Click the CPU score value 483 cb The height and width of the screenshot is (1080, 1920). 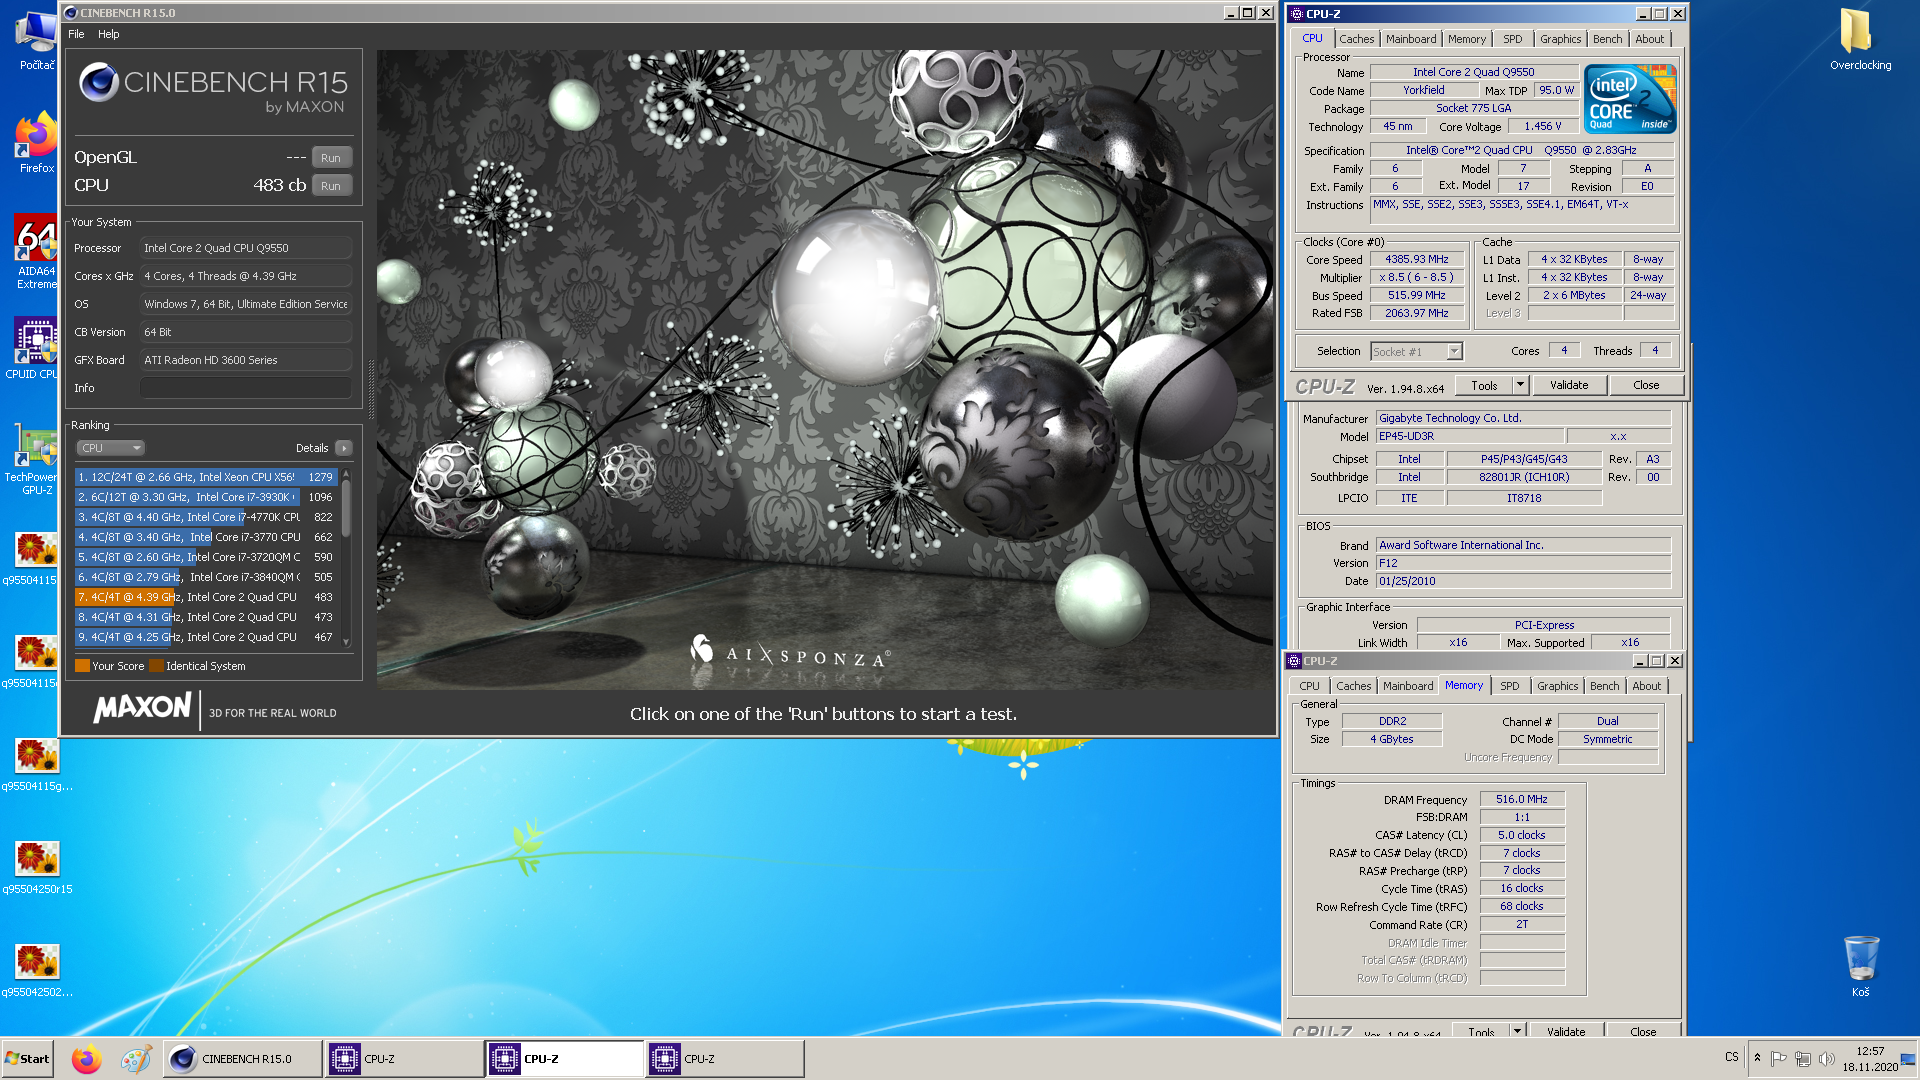[279, 185]
